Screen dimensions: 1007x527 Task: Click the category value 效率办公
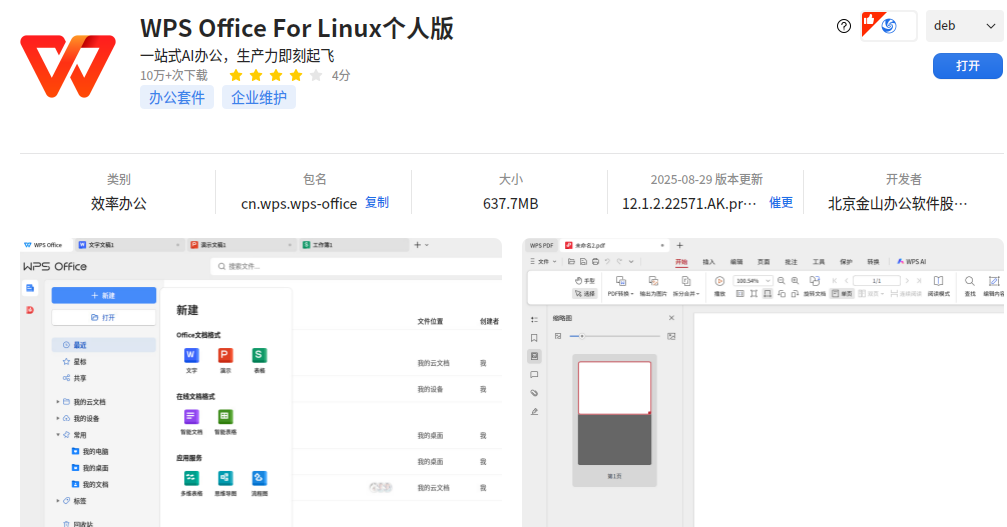pos(119,203)
